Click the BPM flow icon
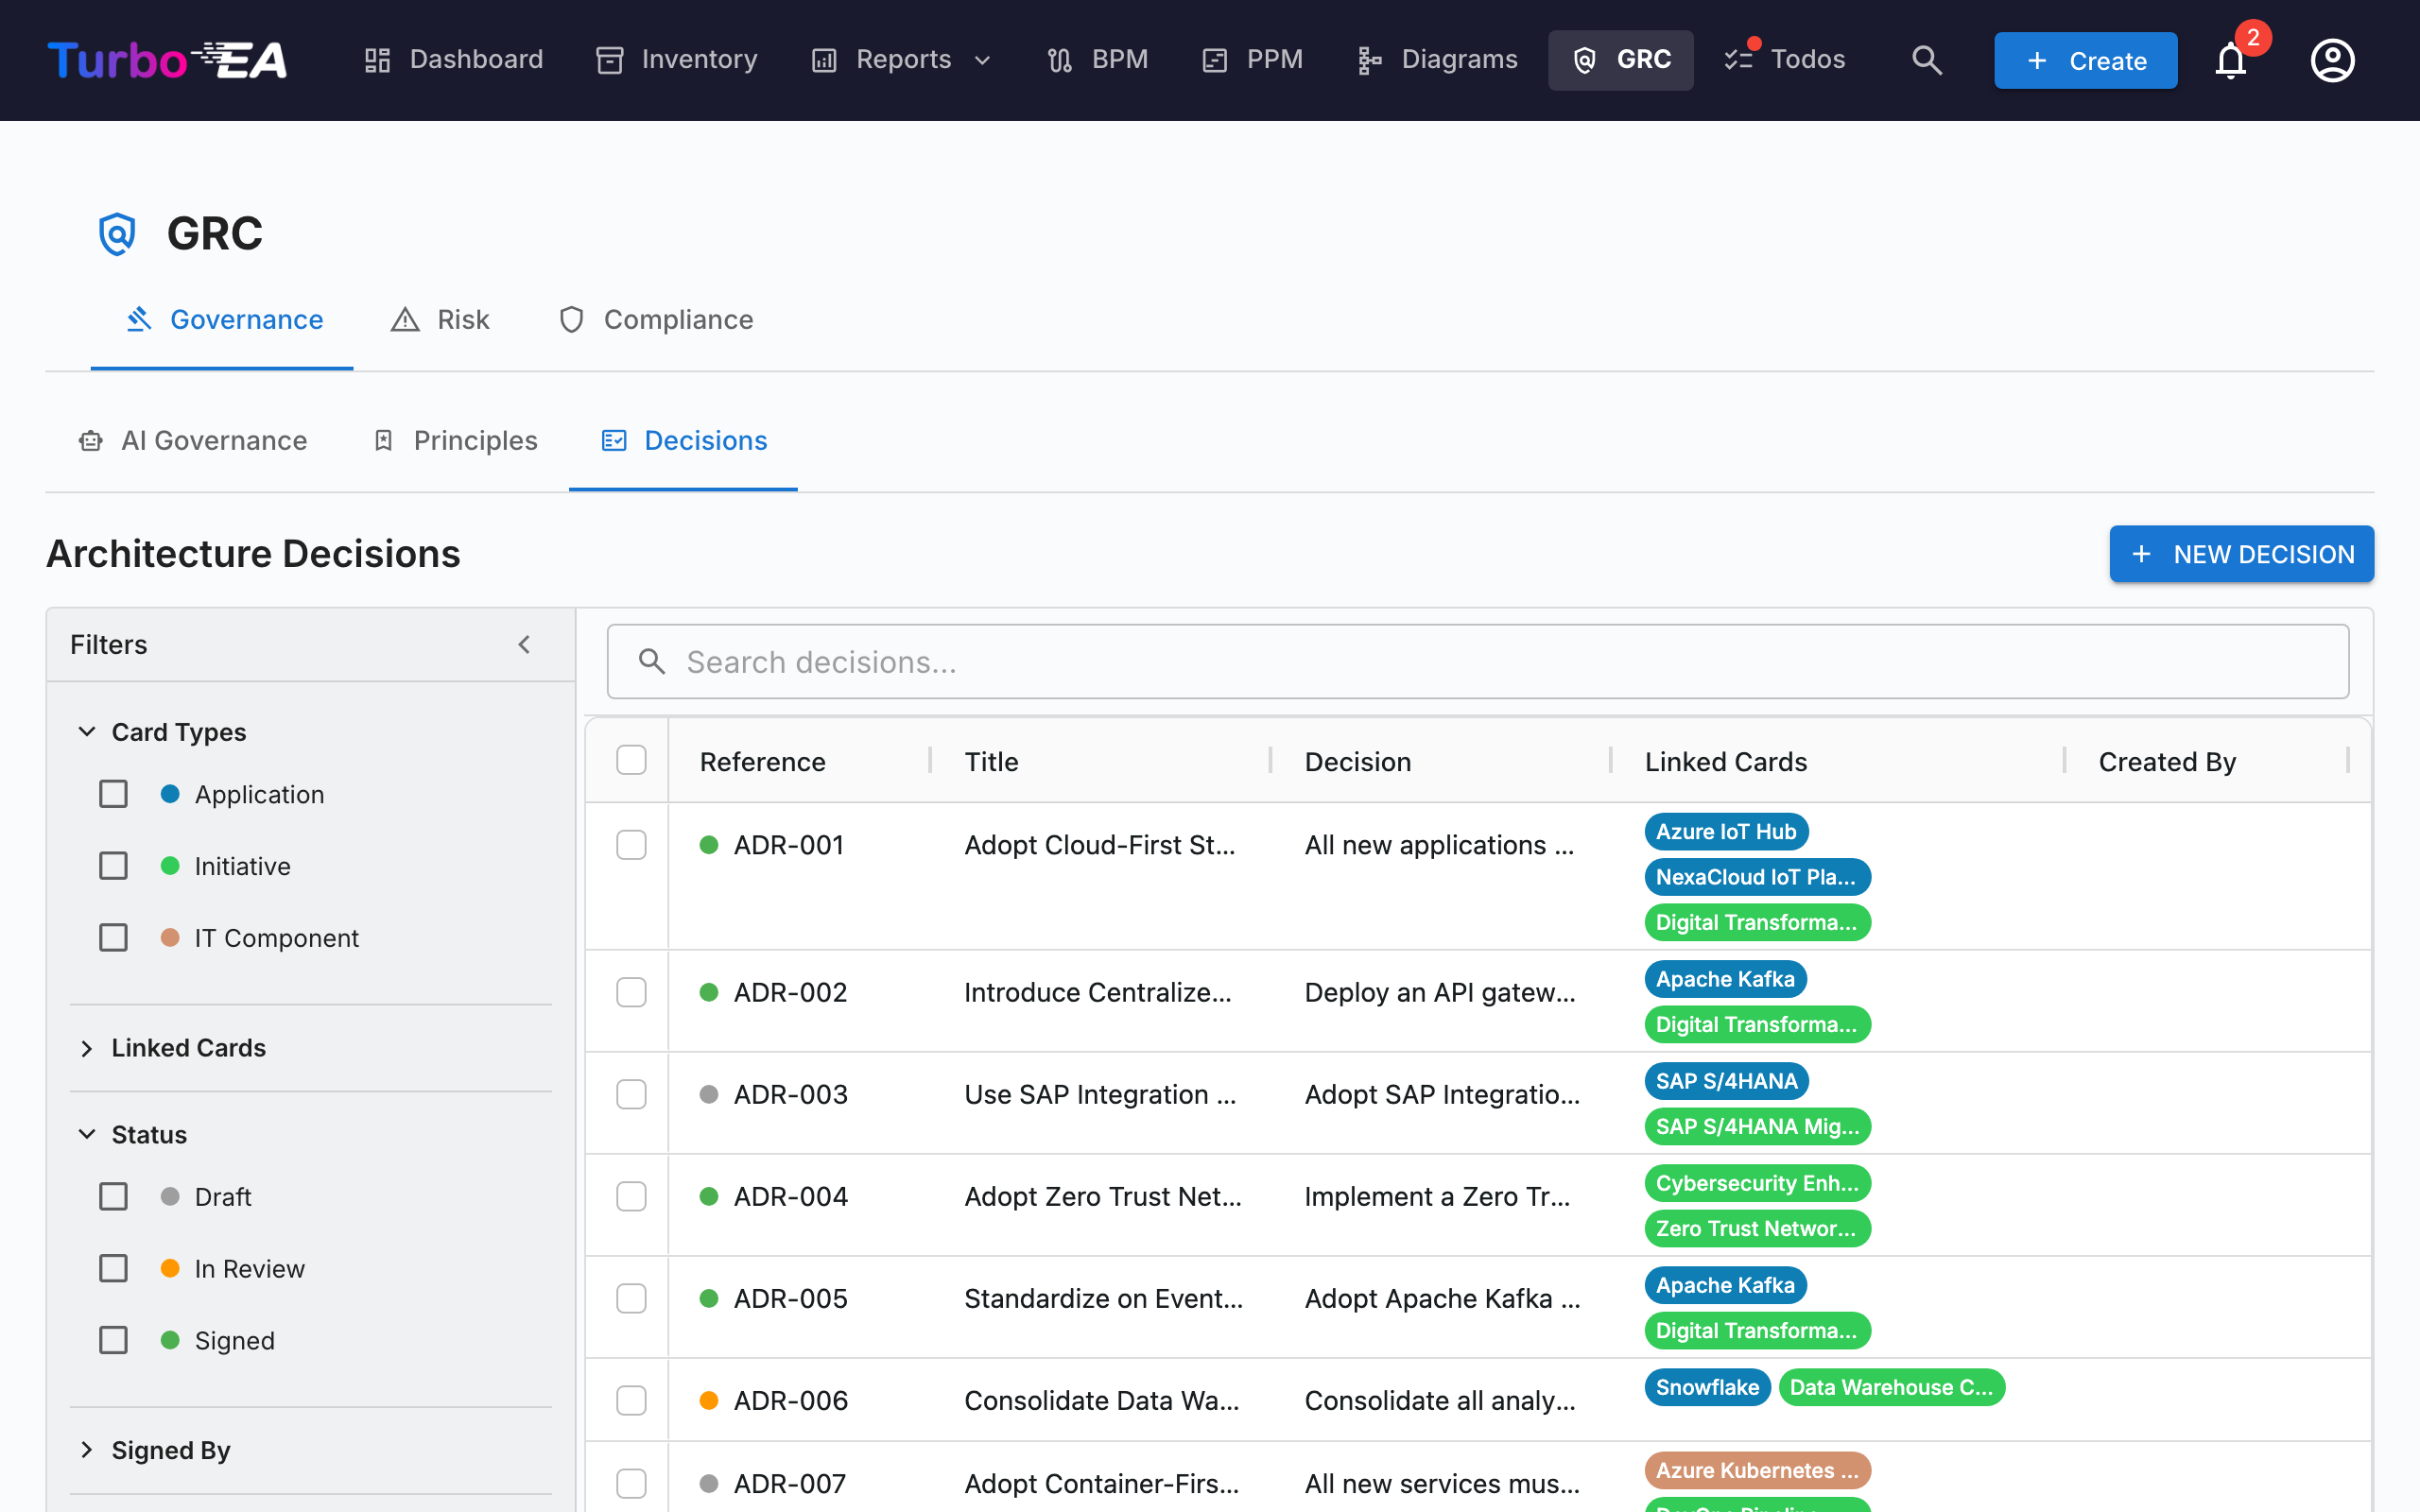 click(x=1059, y=60)
